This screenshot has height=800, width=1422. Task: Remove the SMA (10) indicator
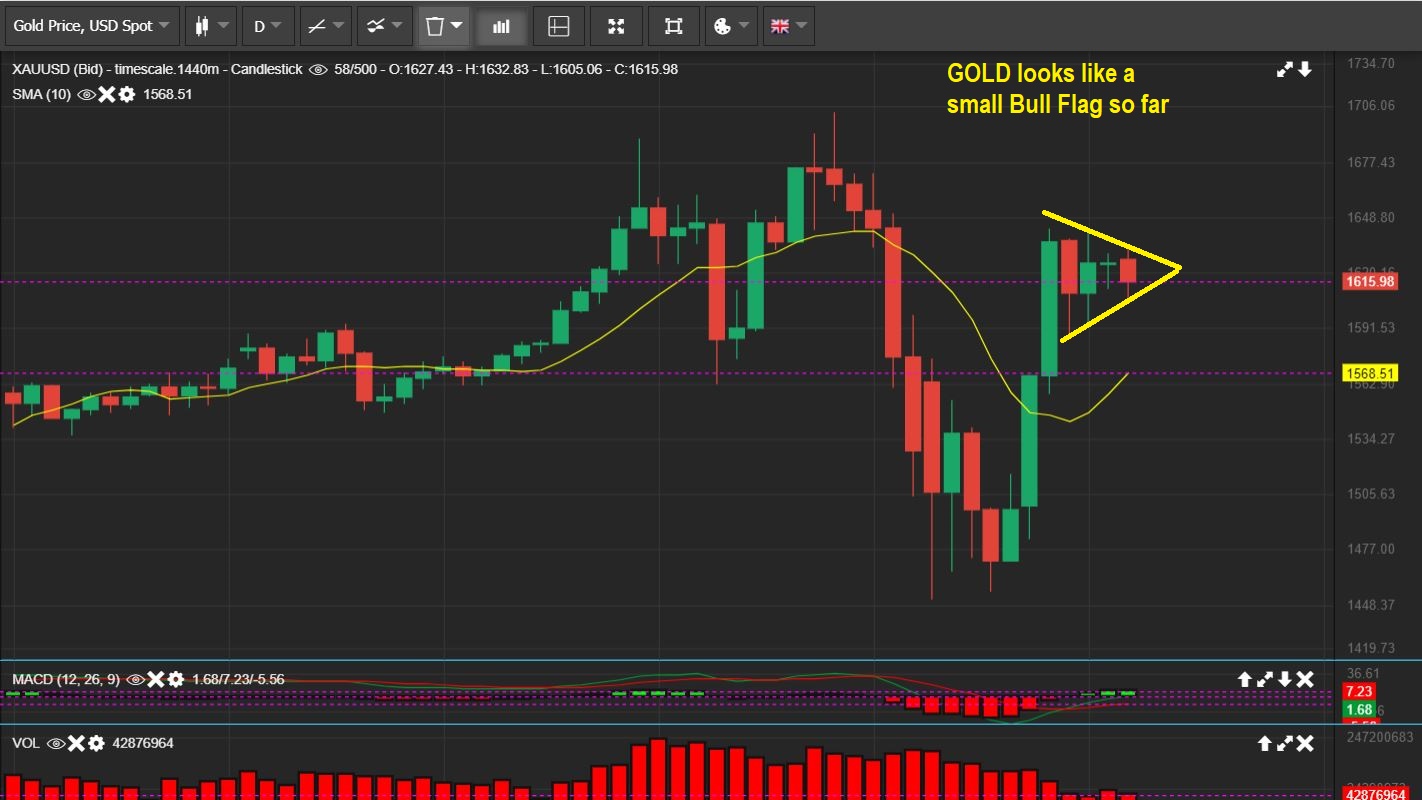click(106, 95)
